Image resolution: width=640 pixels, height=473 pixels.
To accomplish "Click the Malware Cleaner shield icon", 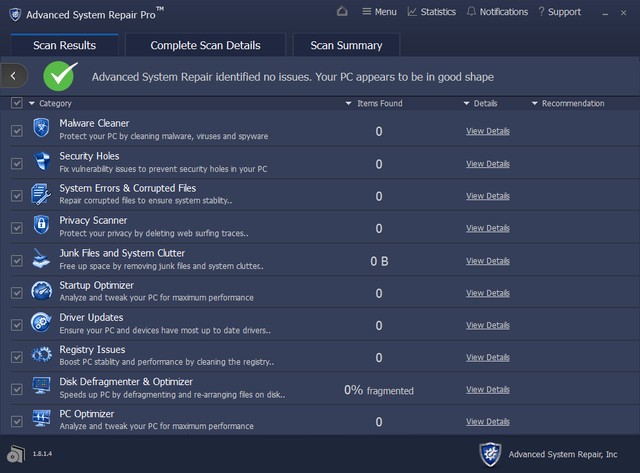I will click(x=41, y=129).
